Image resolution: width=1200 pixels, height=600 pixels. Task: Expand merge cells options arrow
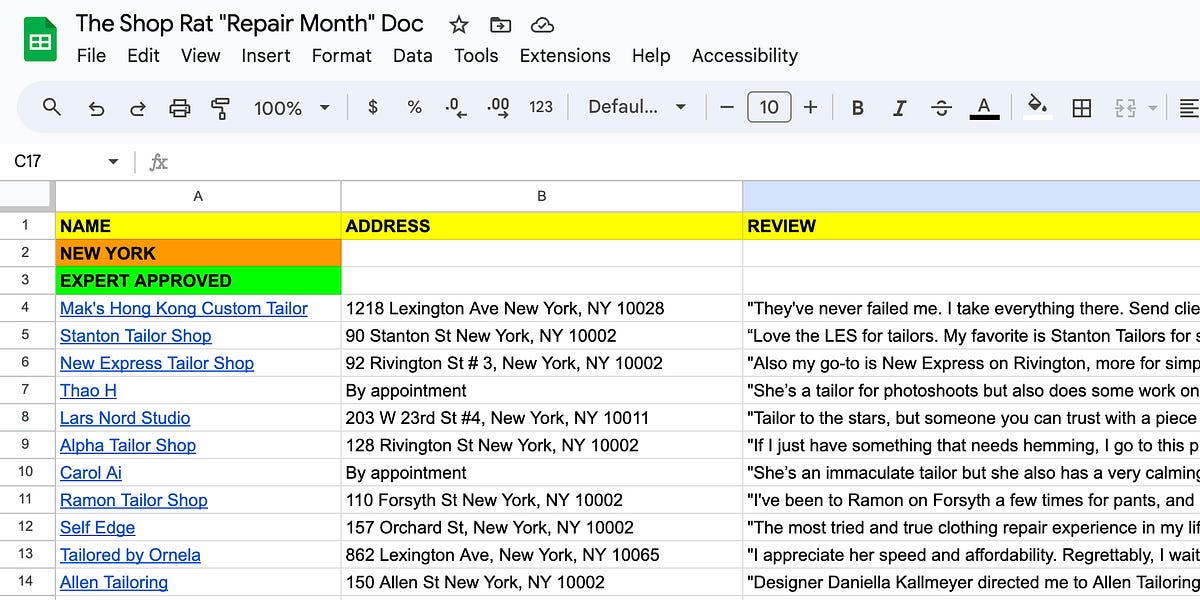coord(1152,107)
